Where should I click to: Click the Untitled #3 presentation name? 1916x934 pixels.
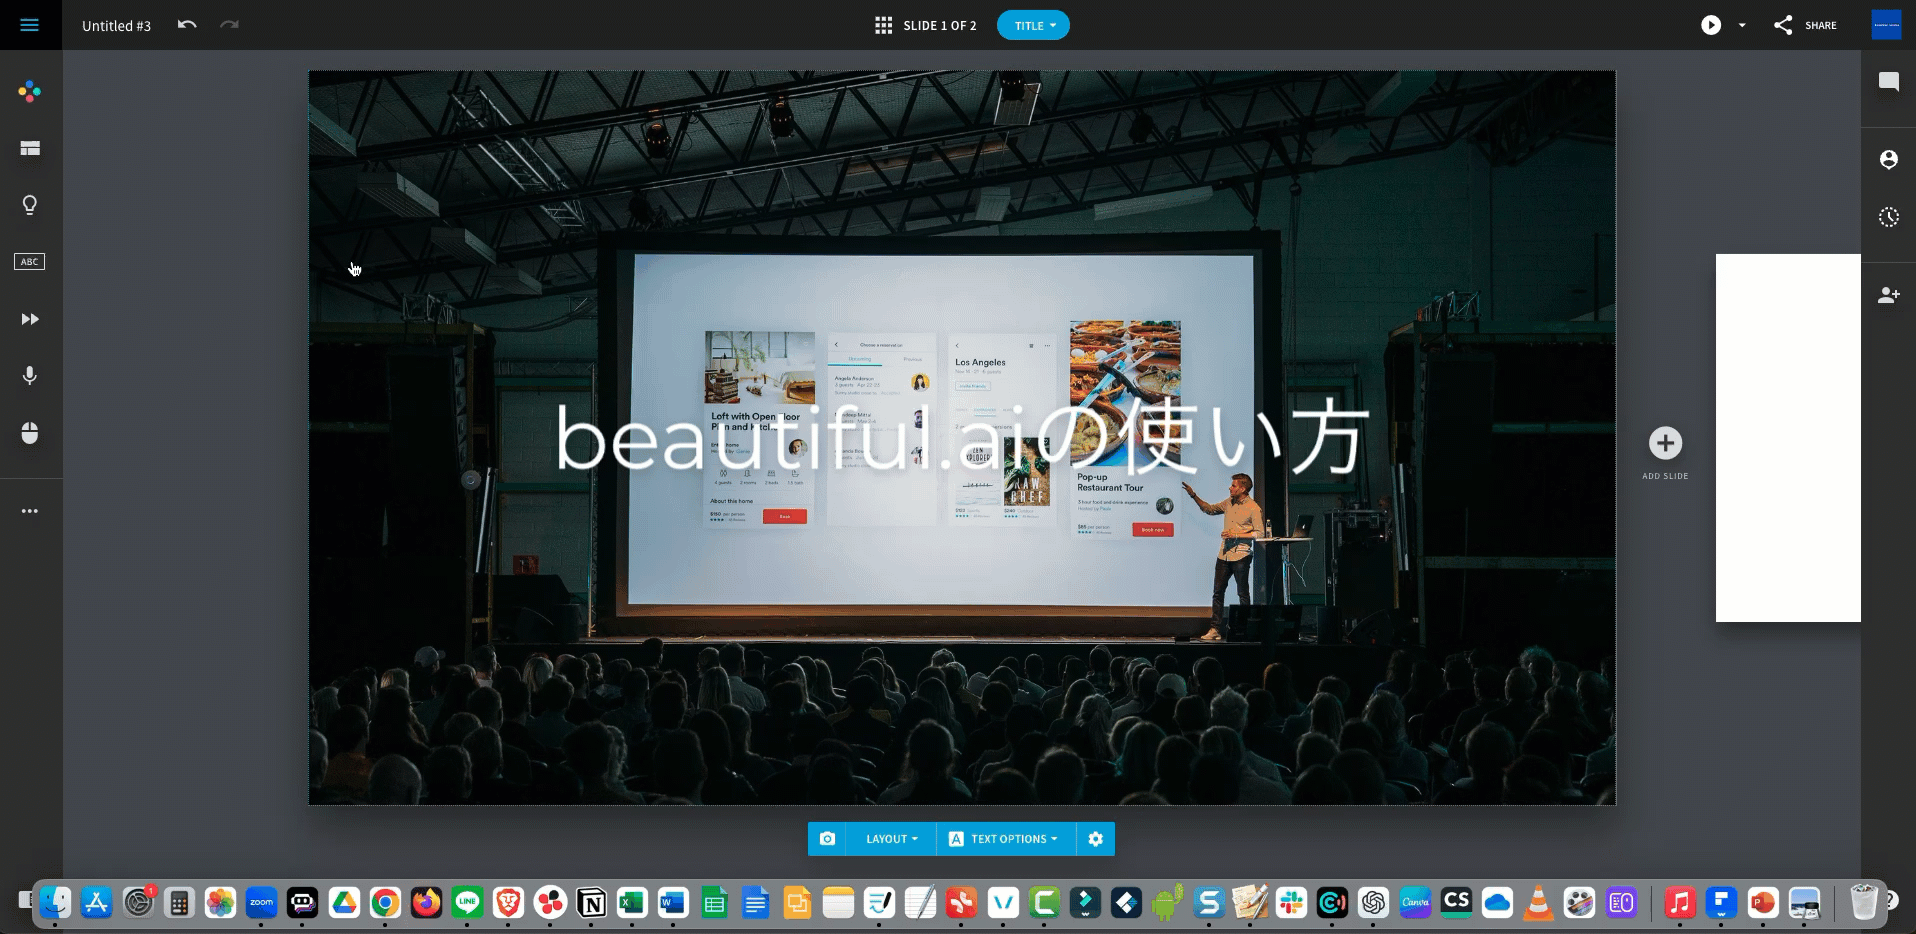116,26
